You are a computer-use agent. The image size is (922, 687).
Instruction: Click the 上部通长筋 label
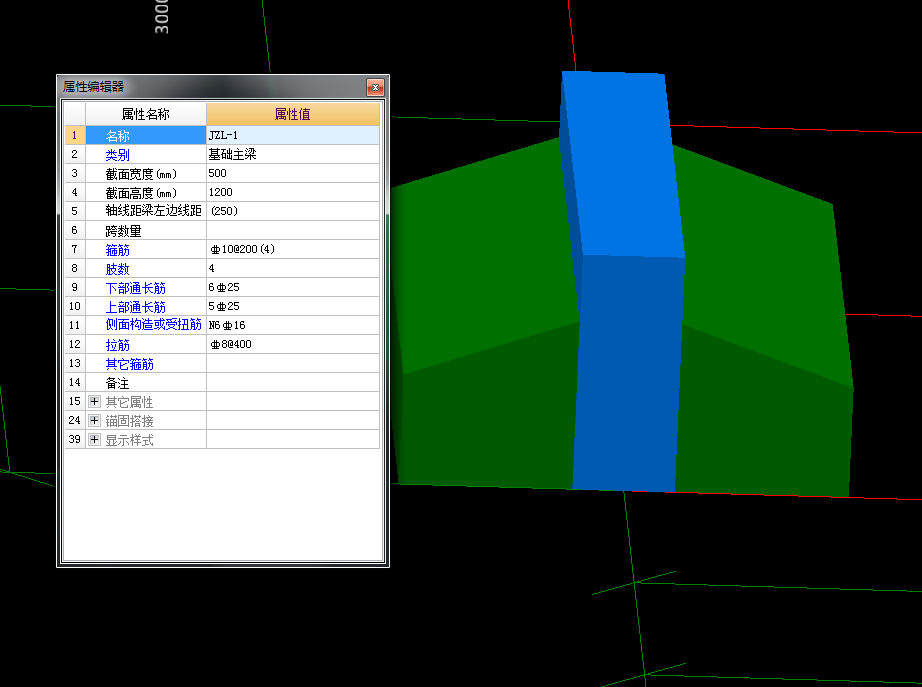[x=136, y=307]
